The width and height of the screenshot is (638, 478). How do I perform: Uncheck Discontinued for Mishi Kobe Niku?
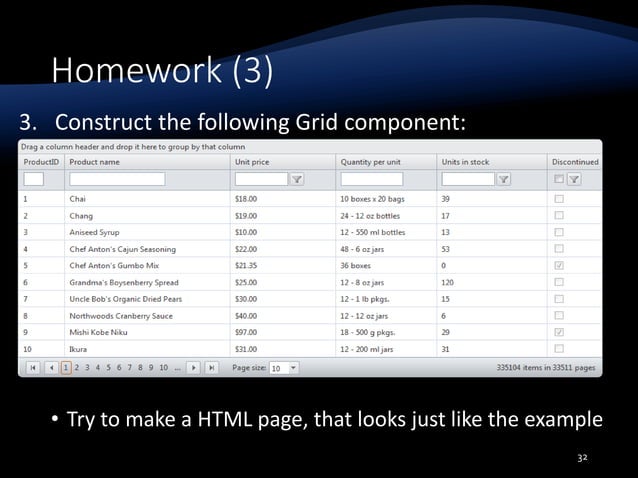click(x=559, y=332)
